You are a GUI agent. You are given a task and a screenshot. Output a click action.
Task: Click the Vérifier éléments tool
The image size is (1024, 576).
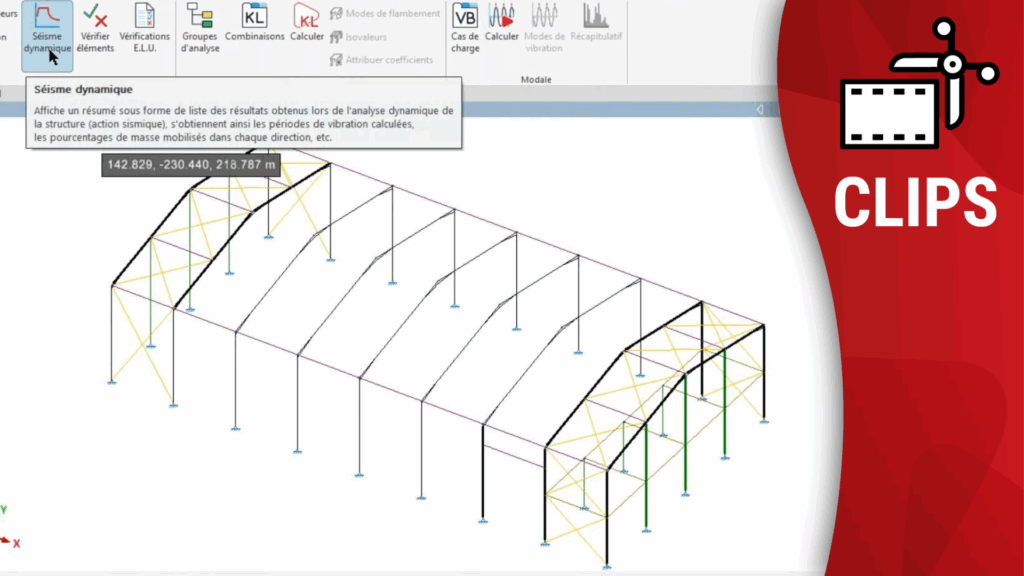point(96,28)
